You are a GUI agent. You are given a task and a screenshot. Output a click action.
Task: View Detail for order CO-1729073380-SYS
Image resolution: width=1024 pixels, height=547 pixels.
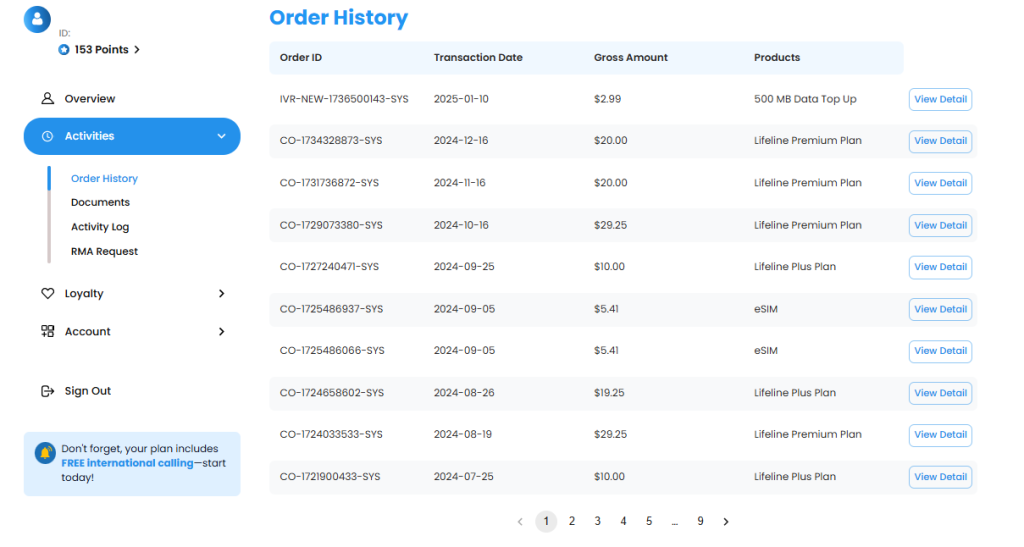940,225
